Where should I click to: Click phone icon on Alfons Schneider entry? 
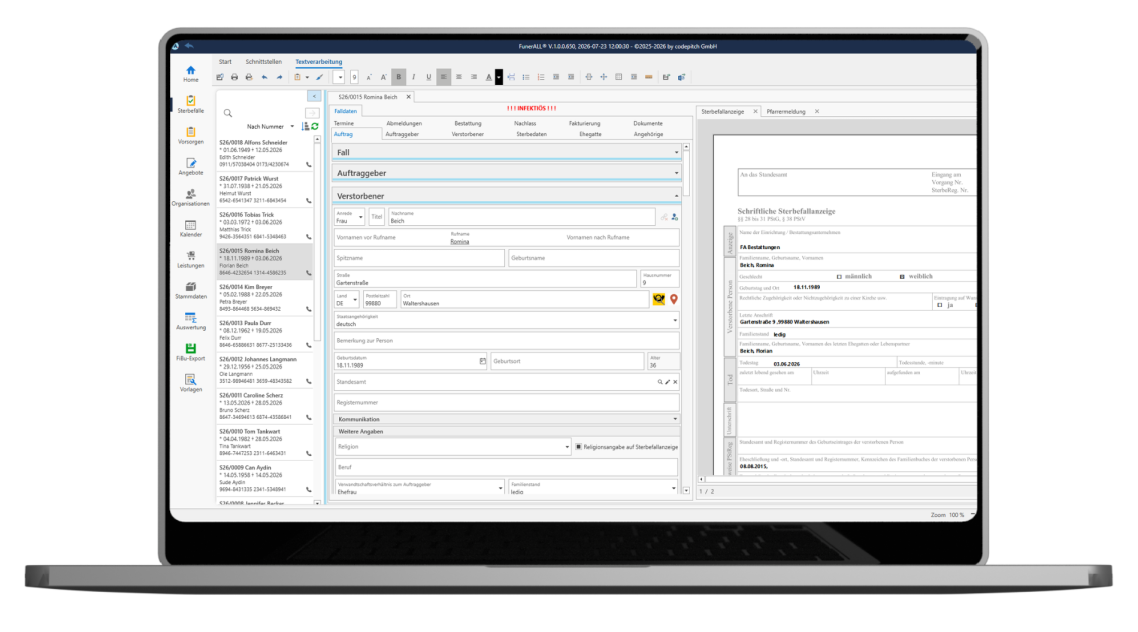click(308, 165)
